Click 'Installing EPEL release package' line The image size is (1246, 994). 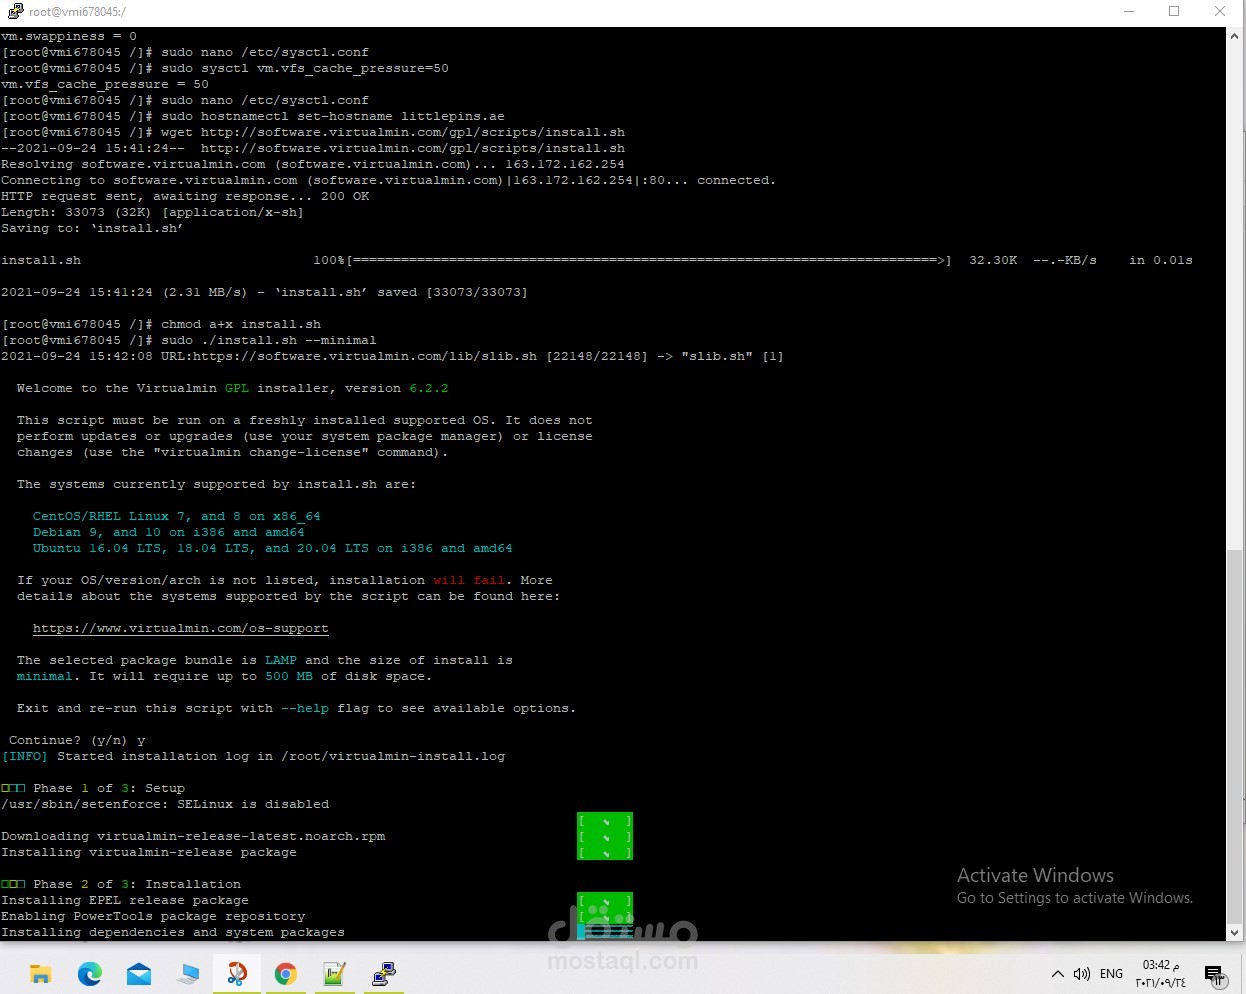point(125,900)
